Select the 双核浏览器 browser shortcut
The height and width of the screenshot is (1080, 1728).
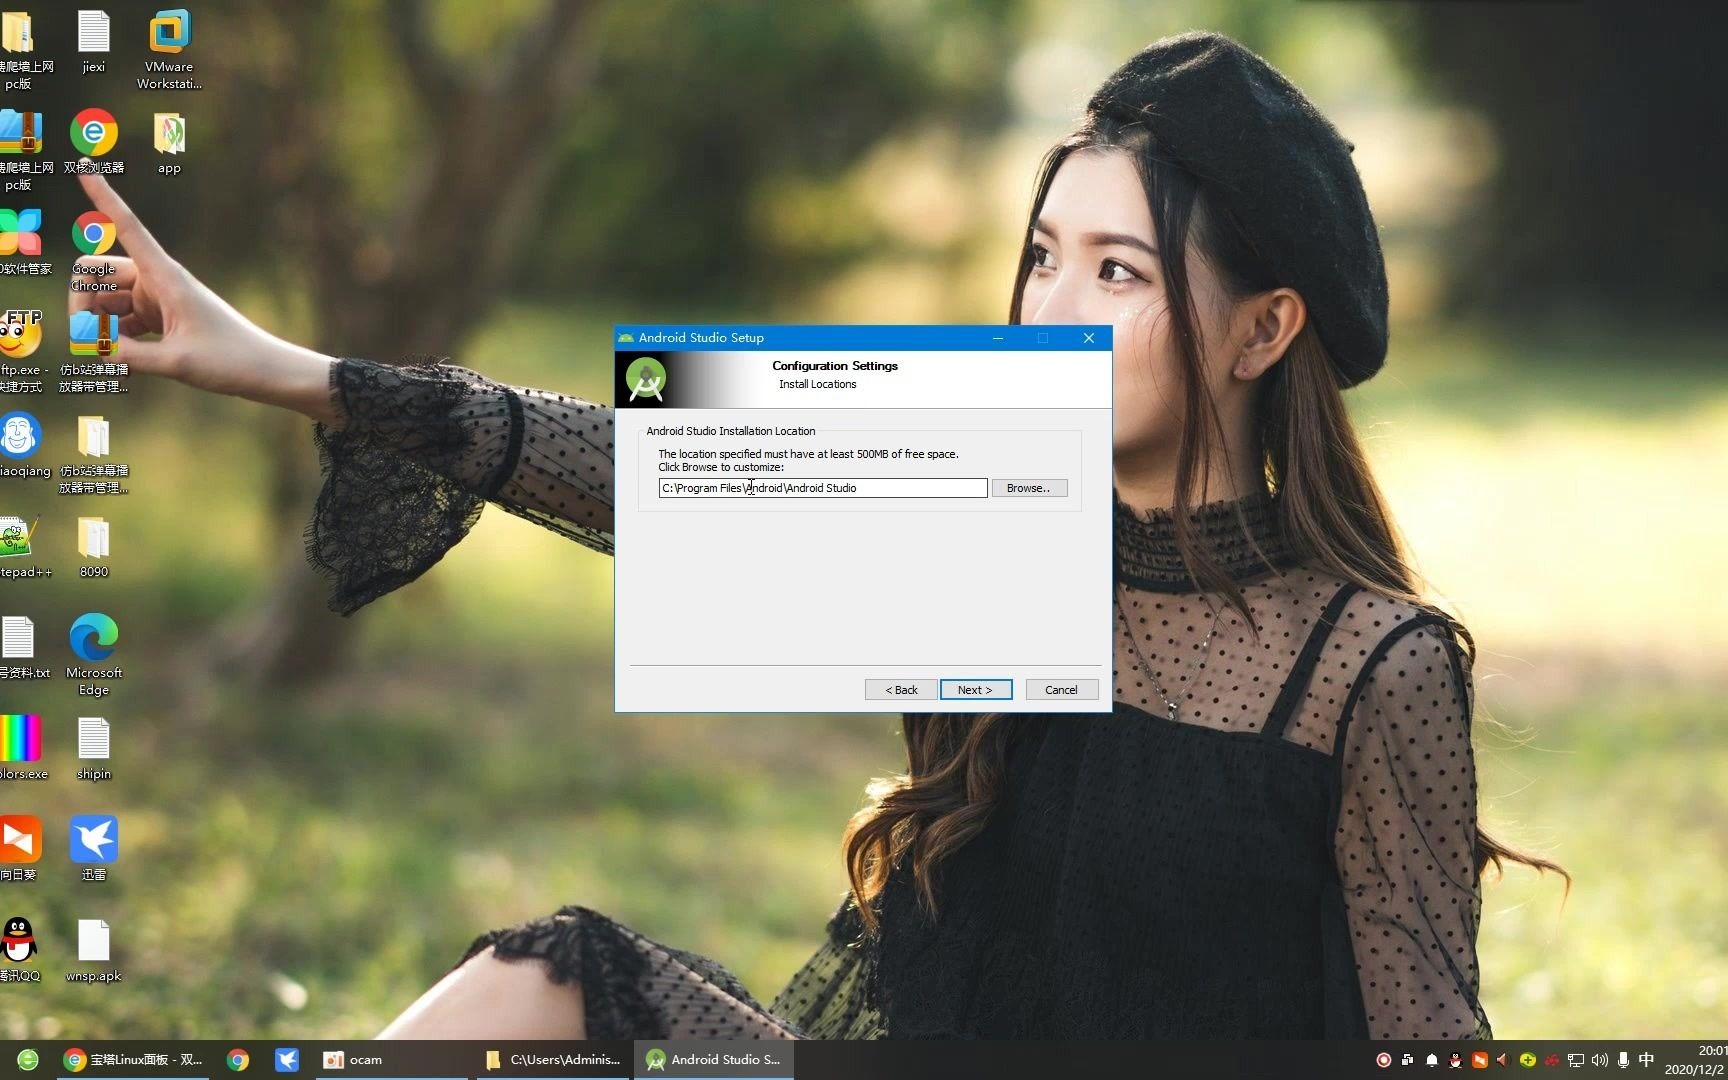point(94,142)
